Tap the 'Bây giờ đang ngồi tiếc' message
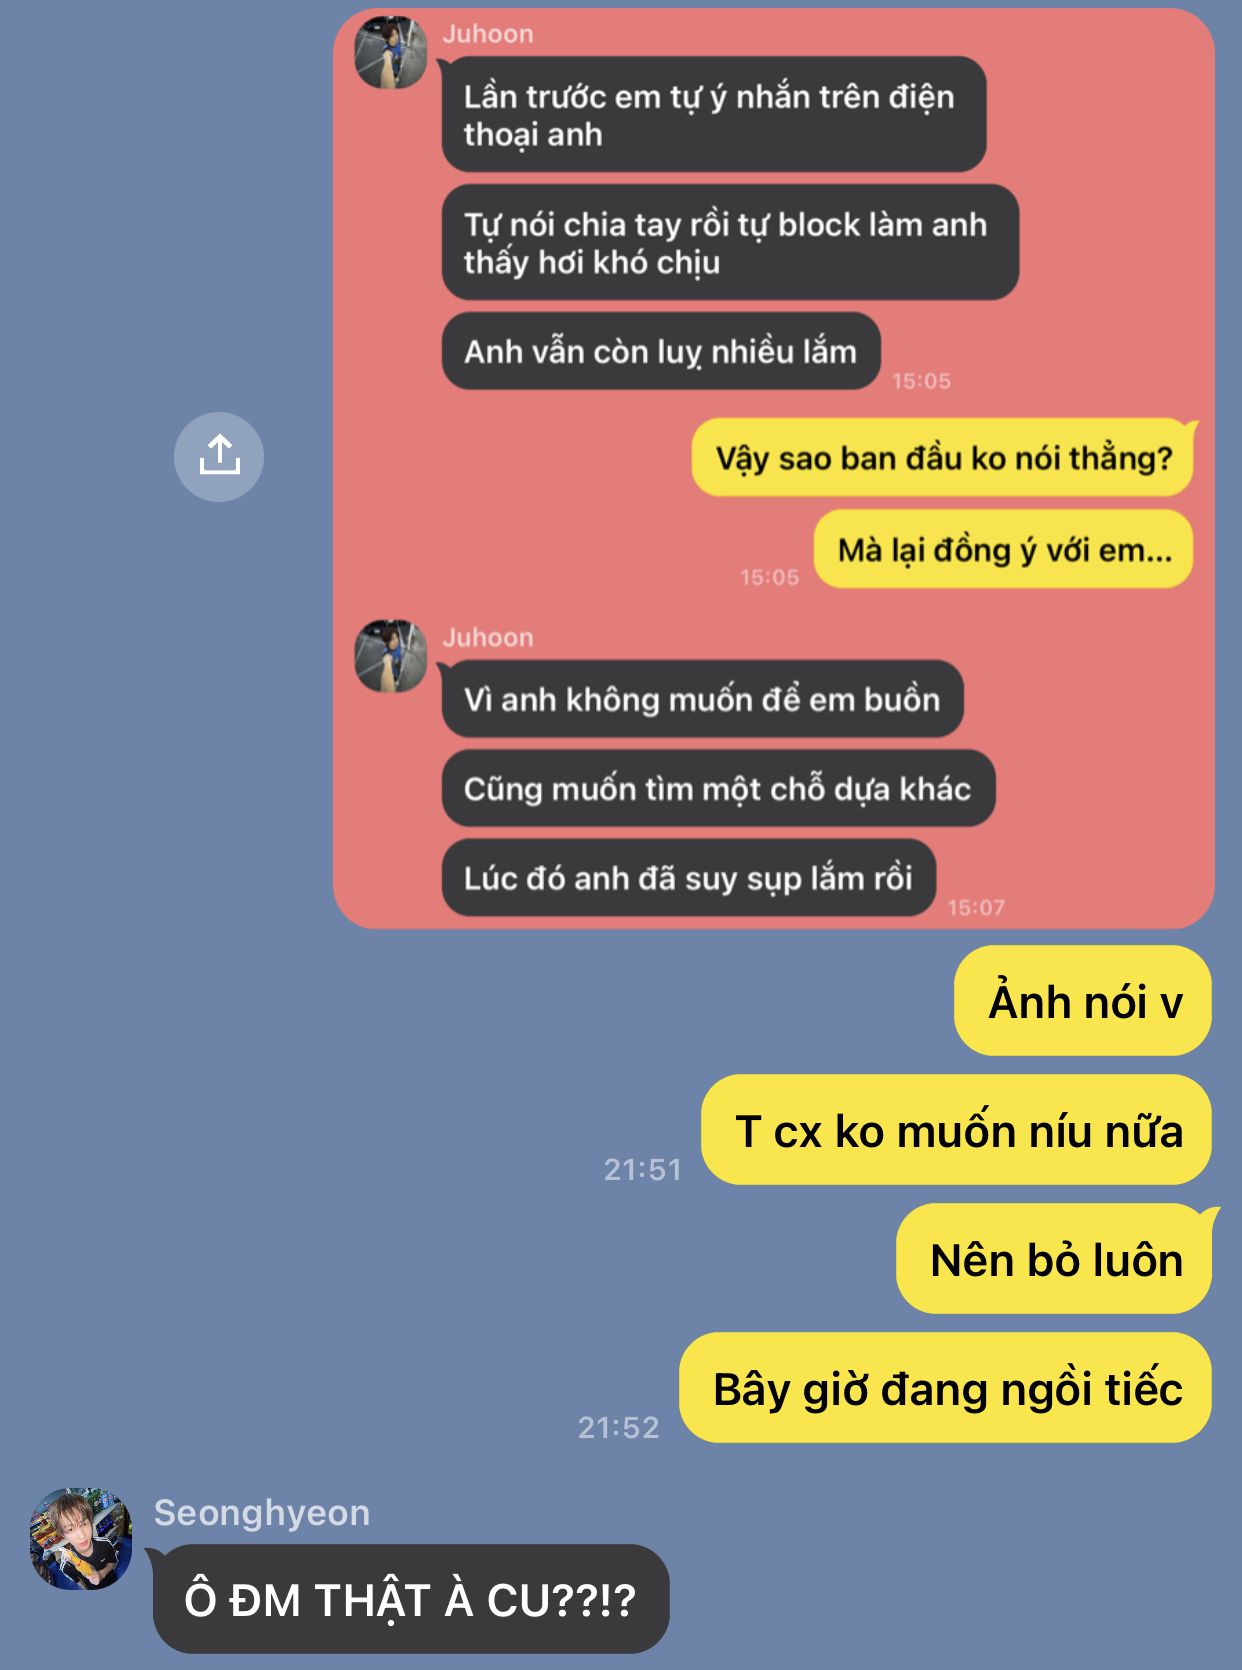Viewport: 1242px width, 1670px height. 946,1388
